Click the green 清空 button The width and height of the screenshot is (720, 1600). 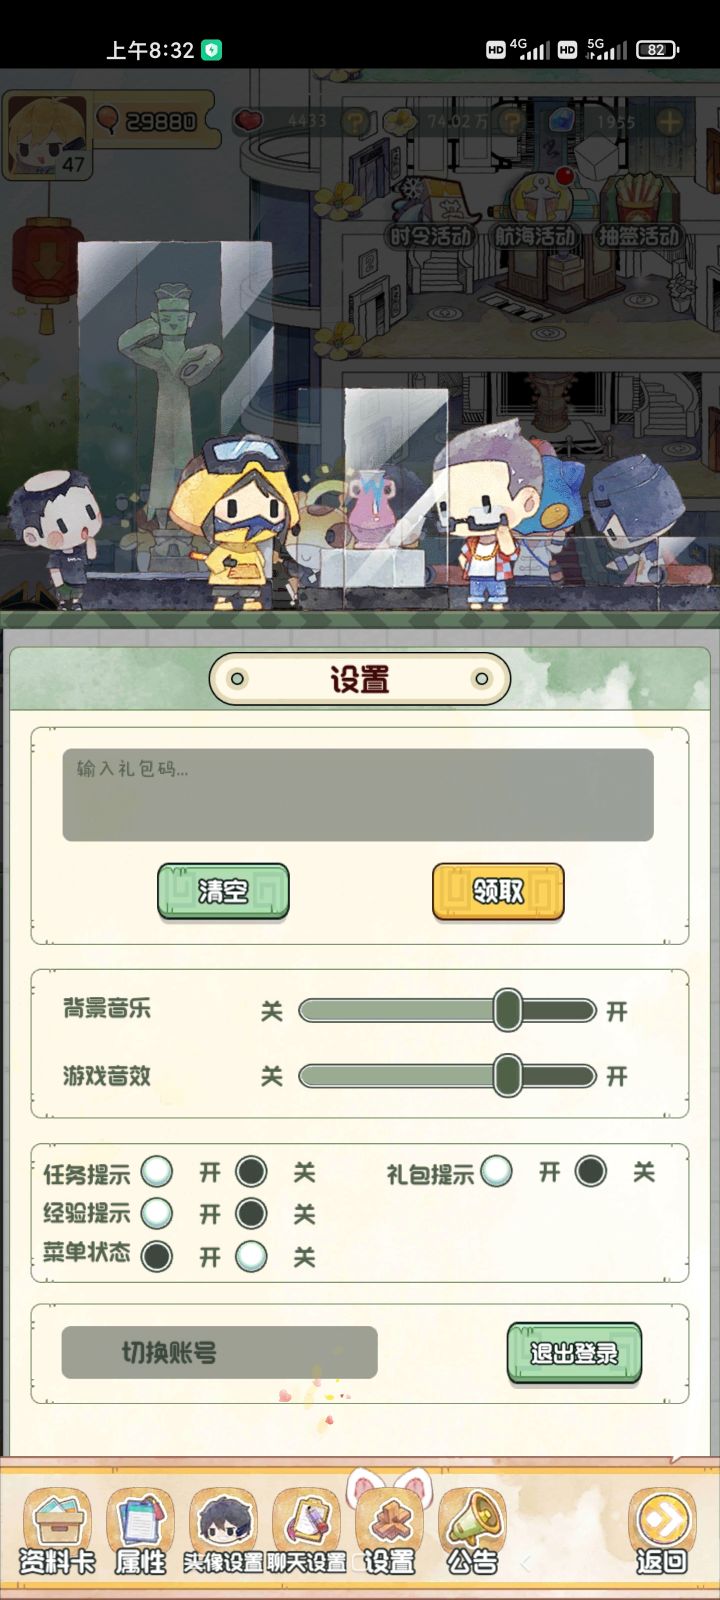(x=223, y=891)
